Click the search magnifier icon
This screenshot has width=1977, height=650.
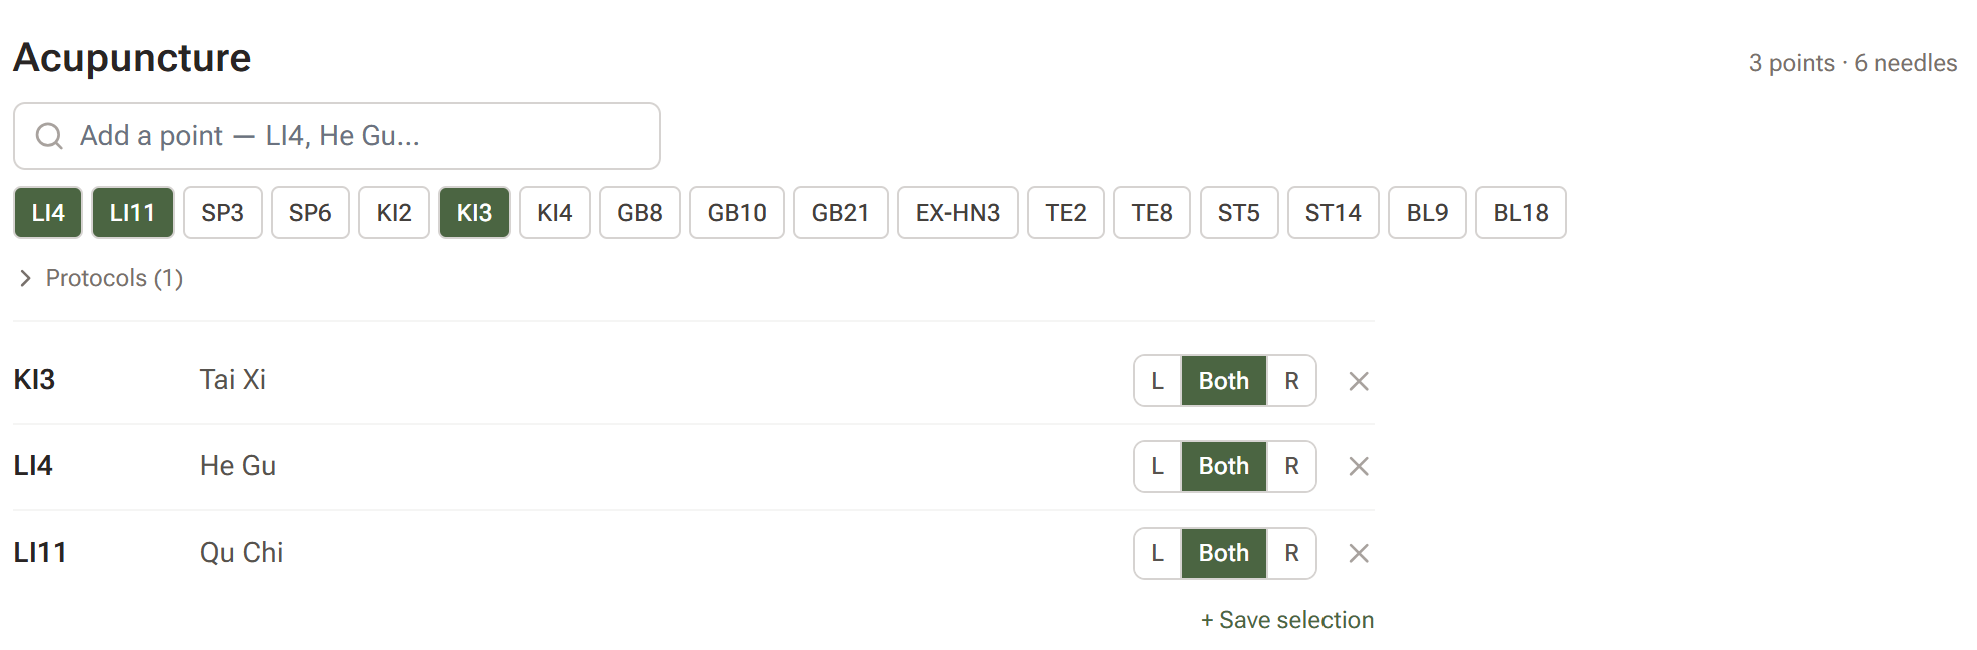(49, 136)
